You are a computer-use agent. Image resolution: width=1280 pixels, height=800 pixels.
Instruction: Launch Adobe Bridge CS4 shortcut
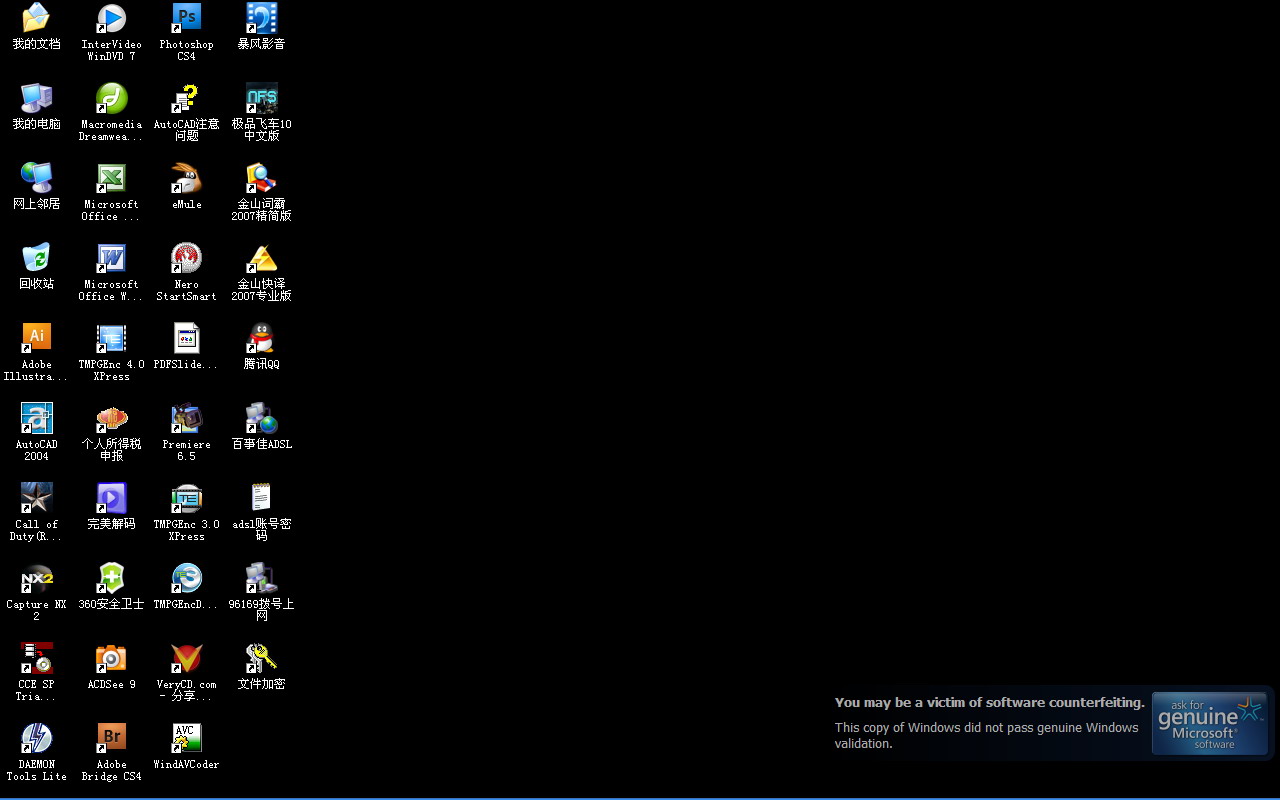tap(111, 738)
